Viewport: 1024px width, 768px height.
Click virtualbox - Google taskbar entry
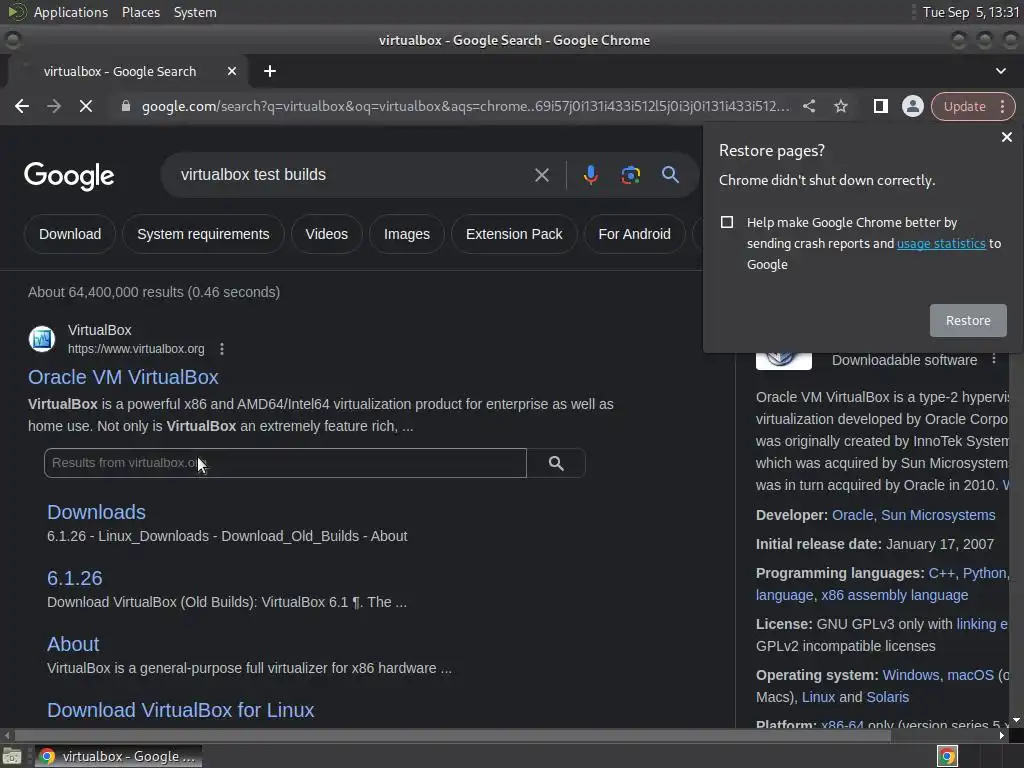[x=118, y=756]
